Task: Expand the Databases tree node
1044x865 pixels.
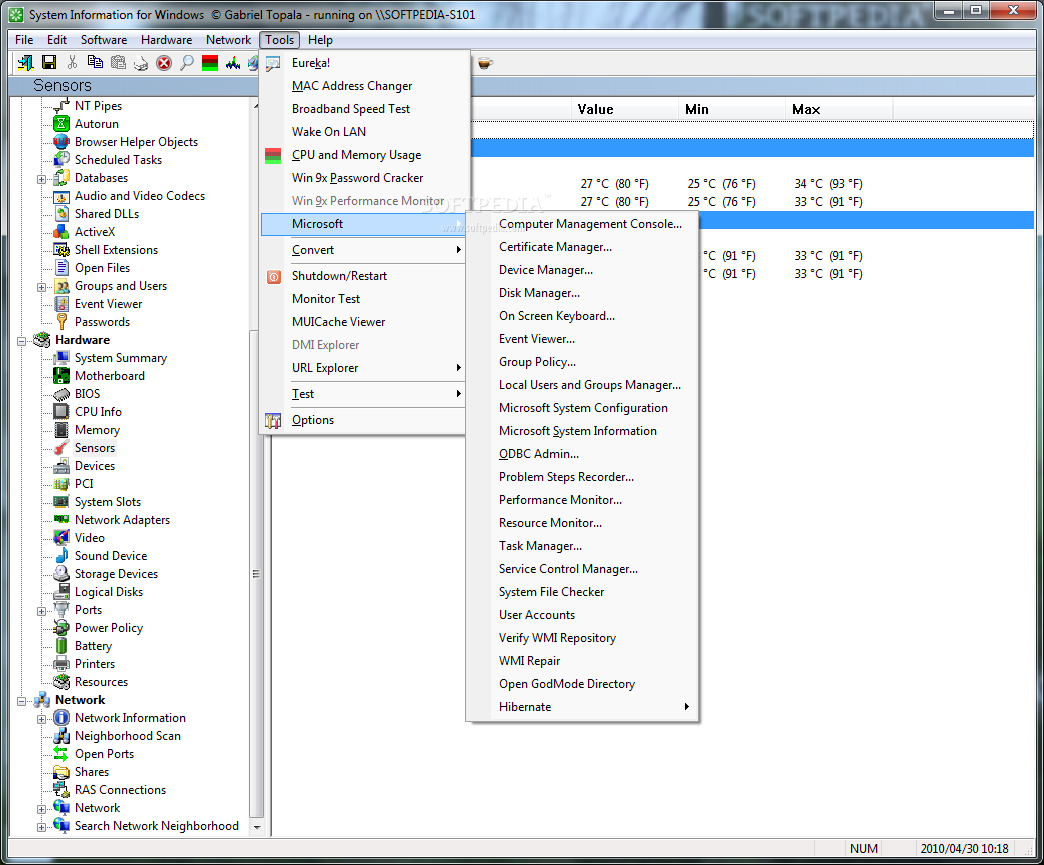Action: [x=41, y=178]
